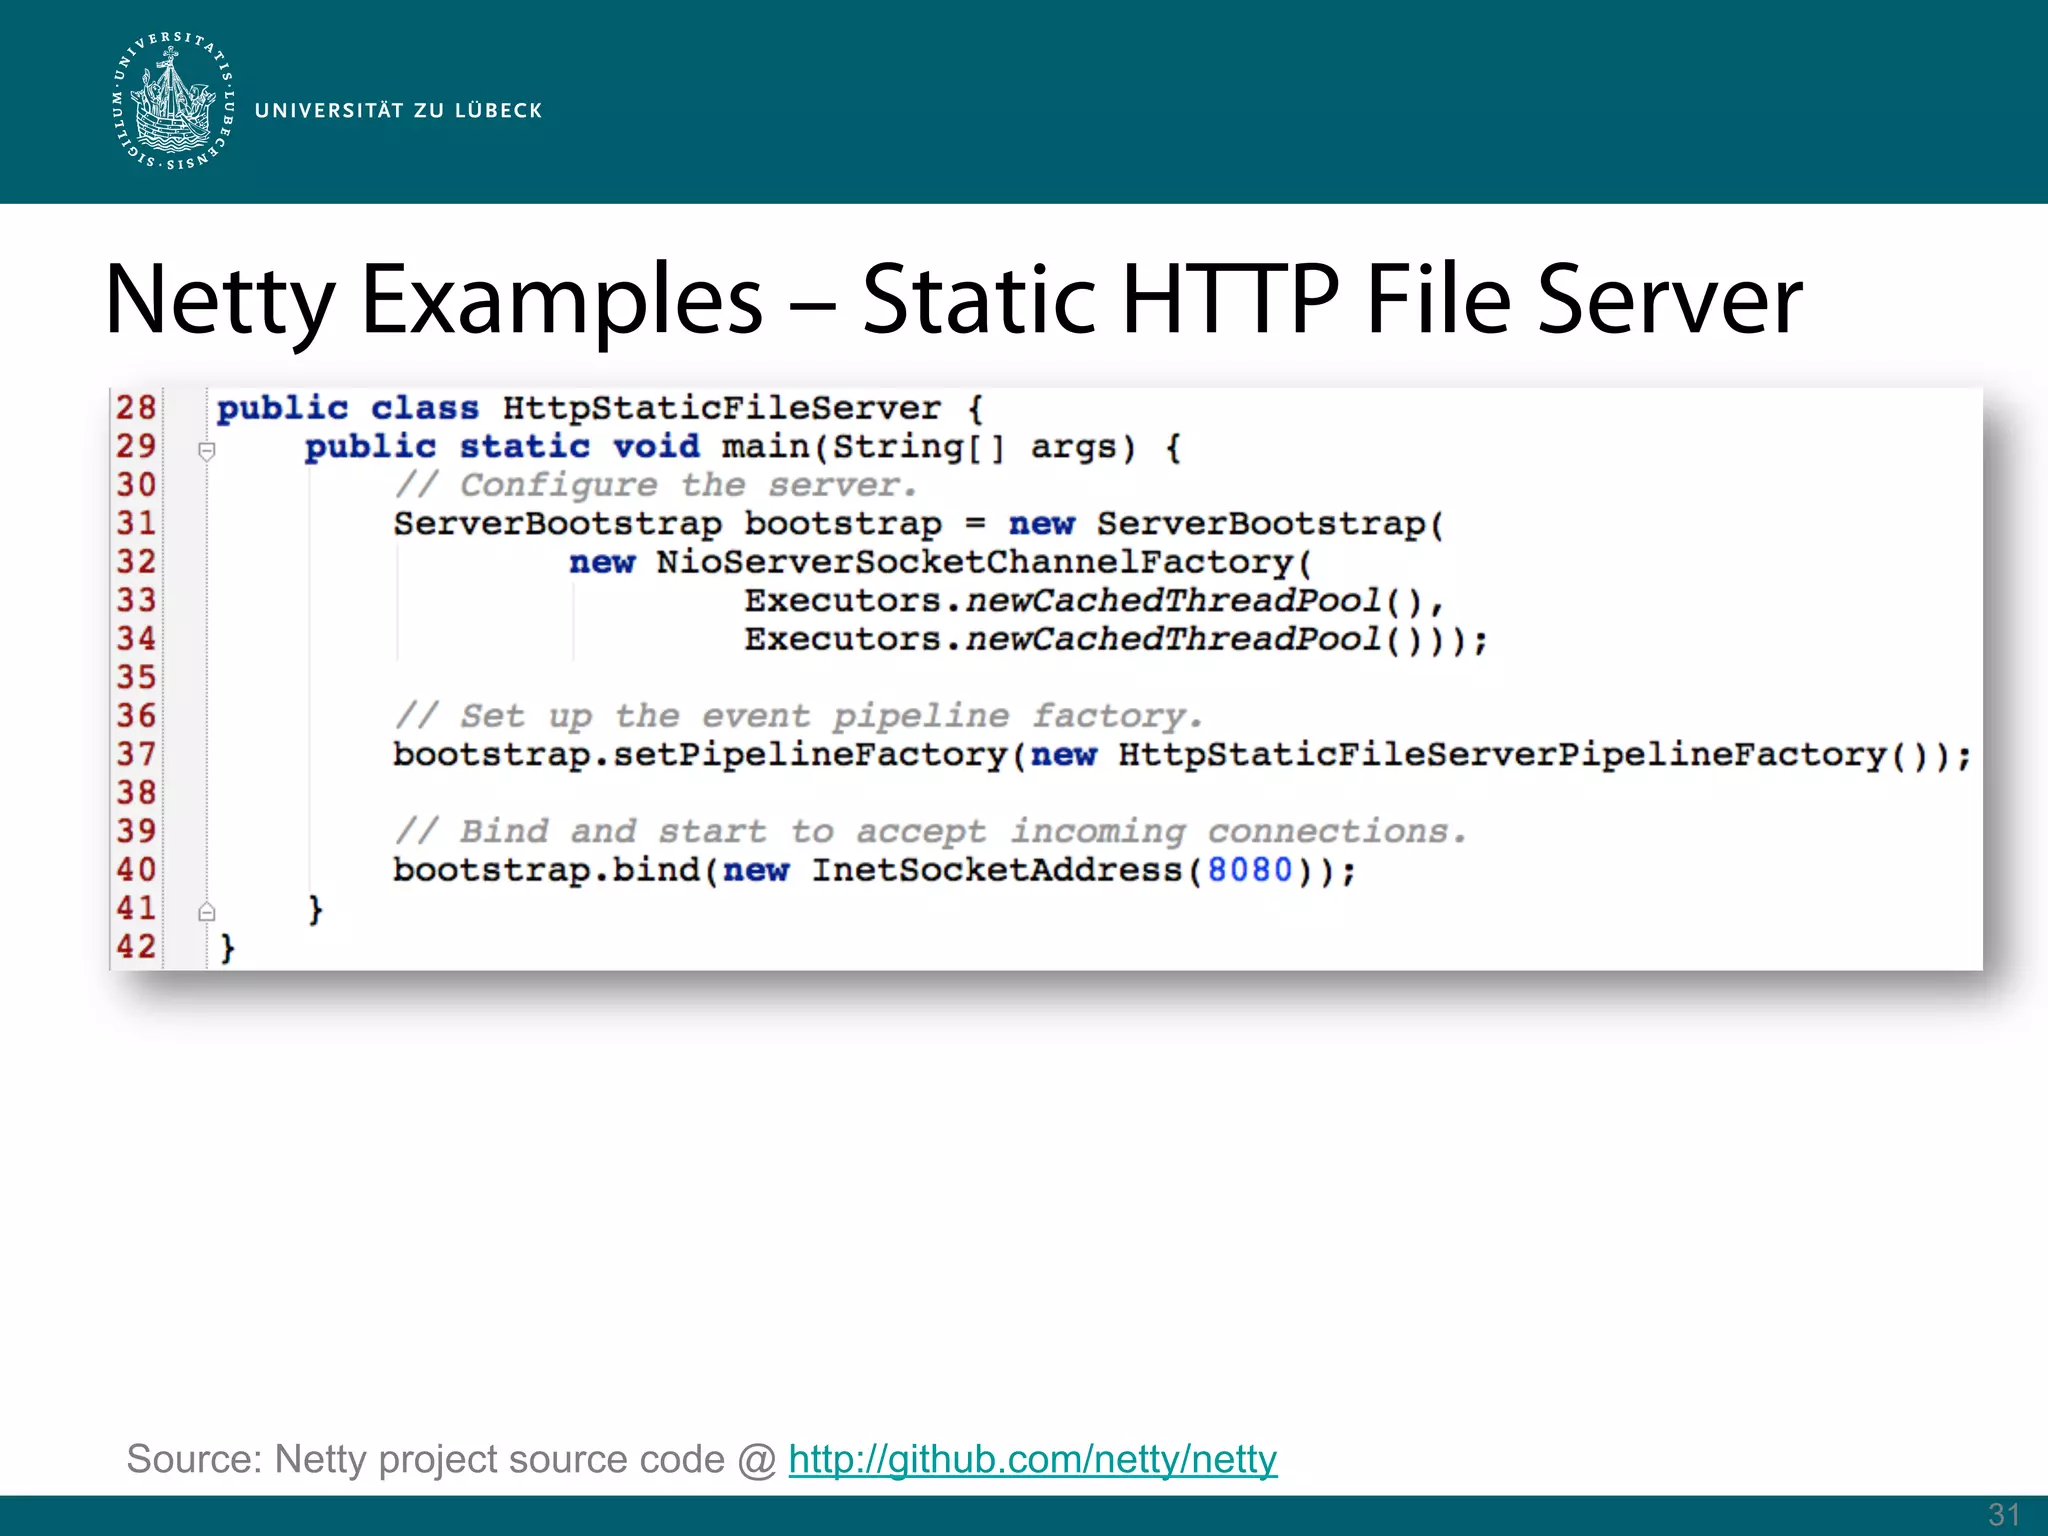Click line number 42 in the gutter
2048x1536 pixels.
coord(136,947)
